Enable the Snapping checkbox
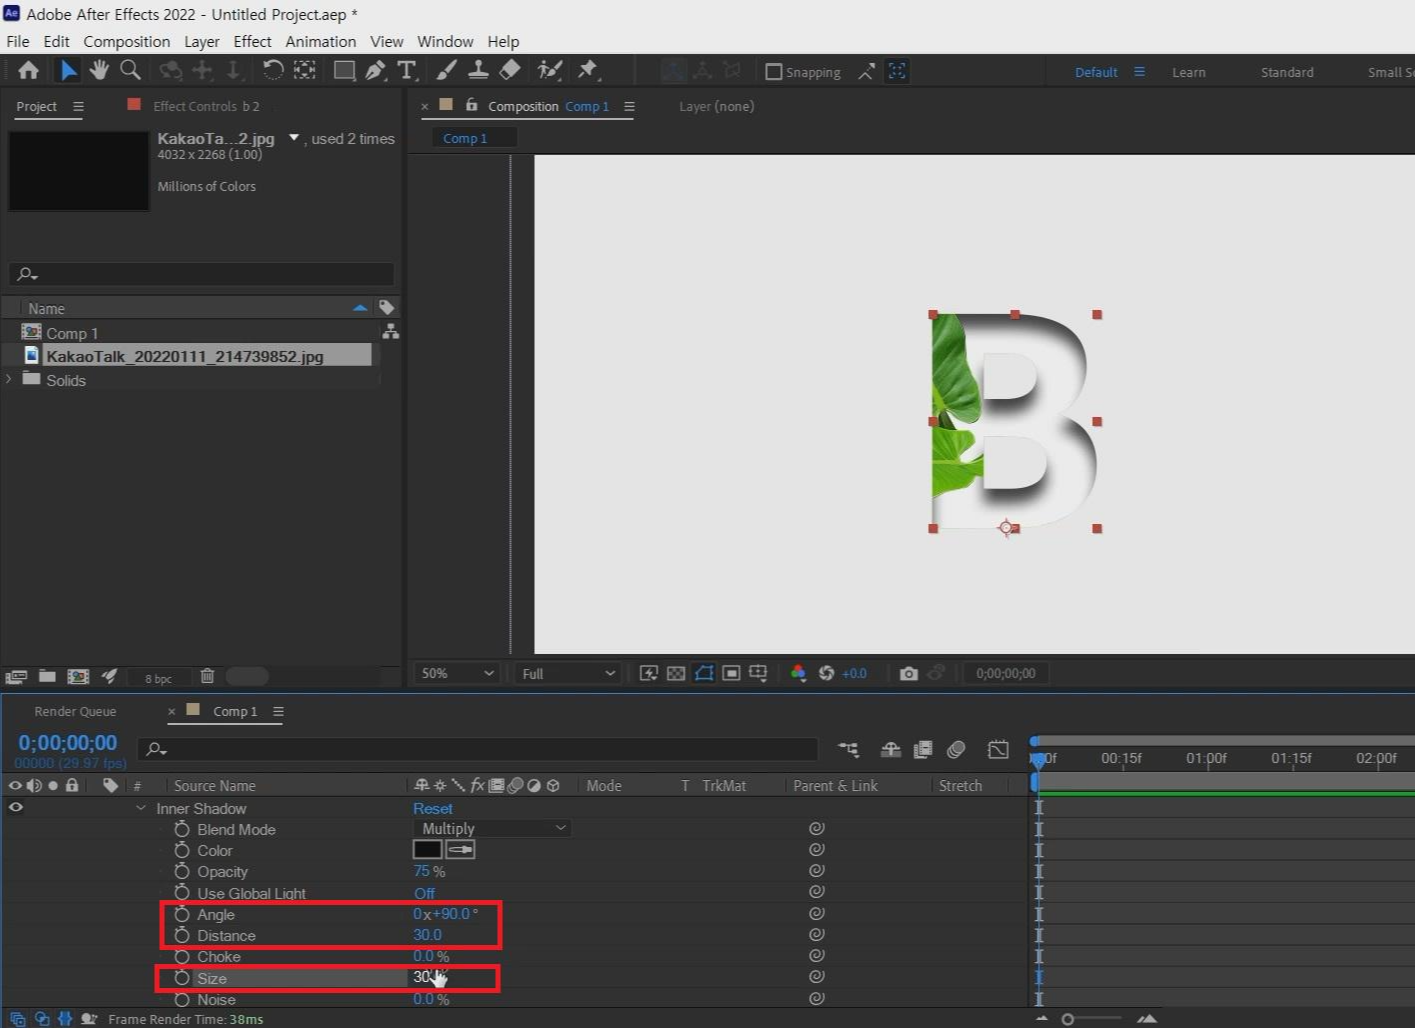 pyautogui.click(x=773, y=72)
